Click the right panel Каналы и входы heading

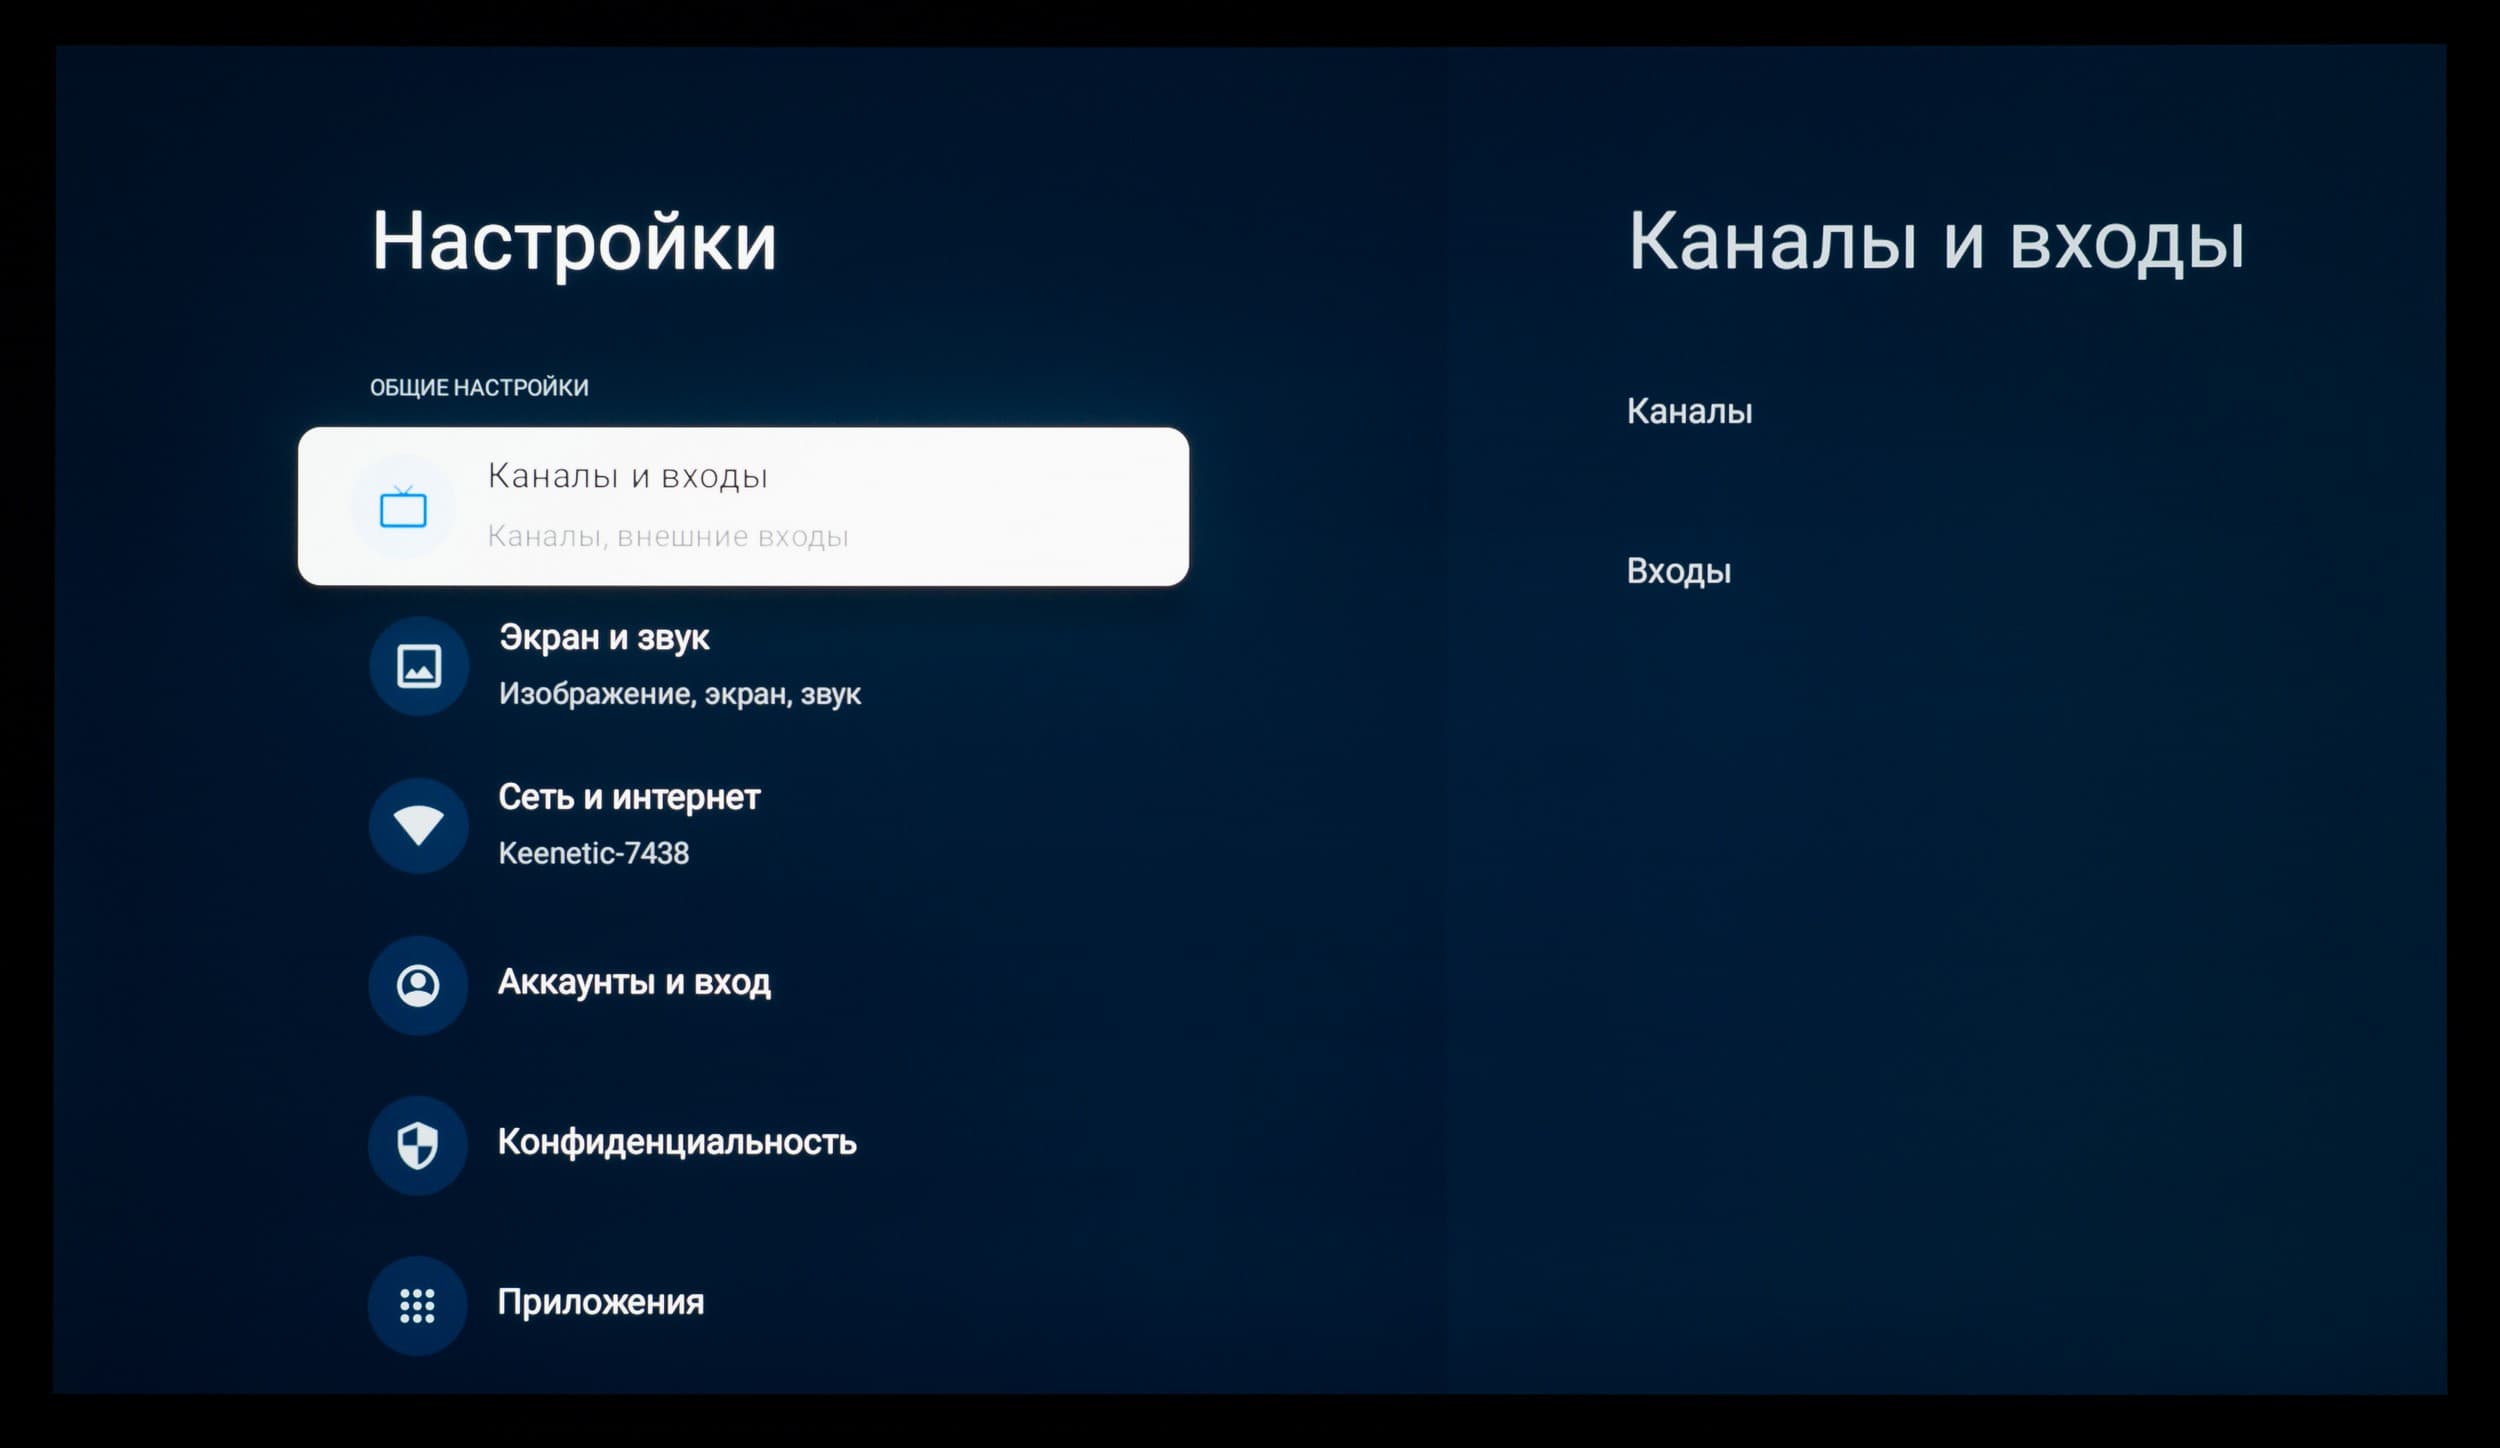1936,241
